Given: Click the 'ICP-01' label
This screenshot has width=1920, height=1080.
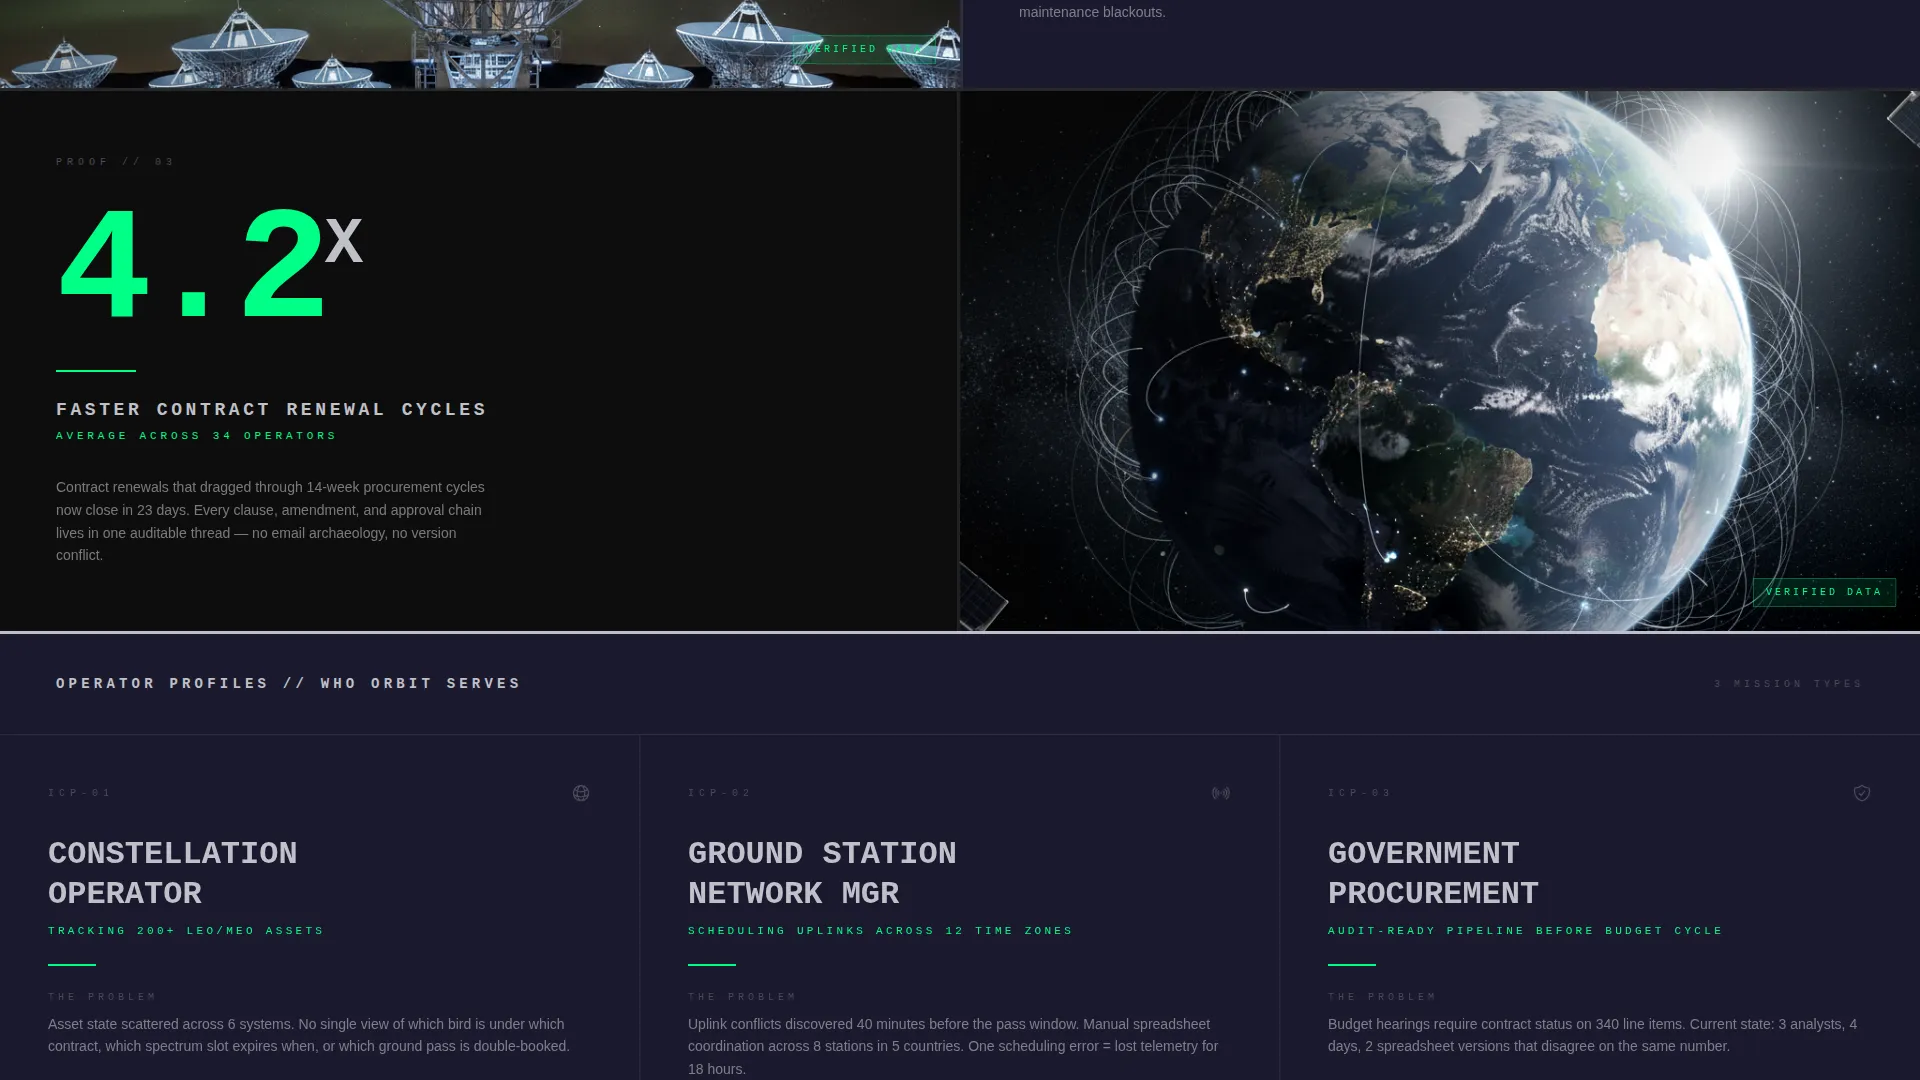Looking at the screenshot, I should [80, 793].
